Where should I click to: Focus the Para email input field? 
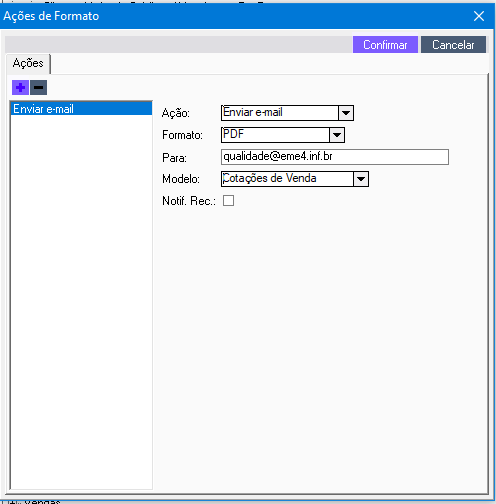[x=335, y=157]
